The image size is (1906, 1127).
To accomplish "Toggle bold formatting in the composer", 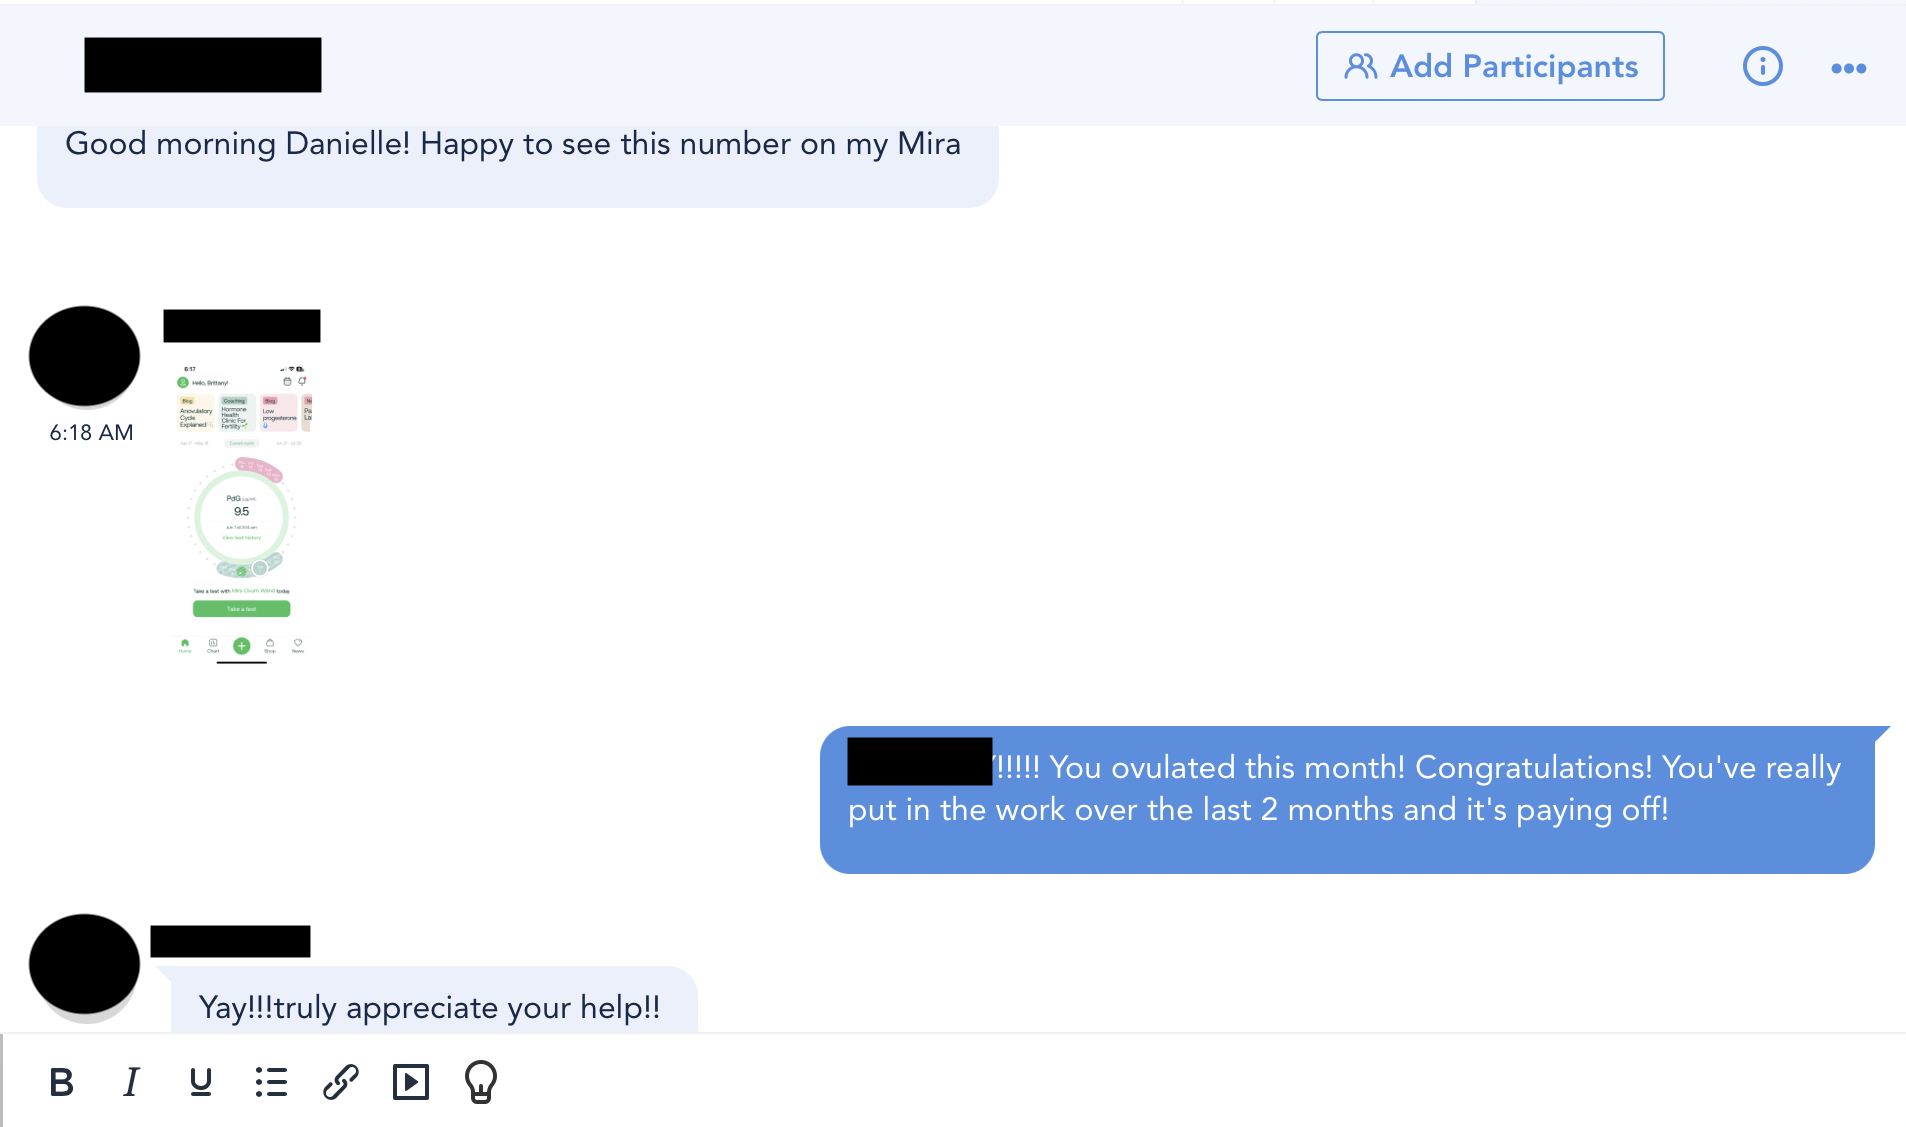I will coord(62,1082).
